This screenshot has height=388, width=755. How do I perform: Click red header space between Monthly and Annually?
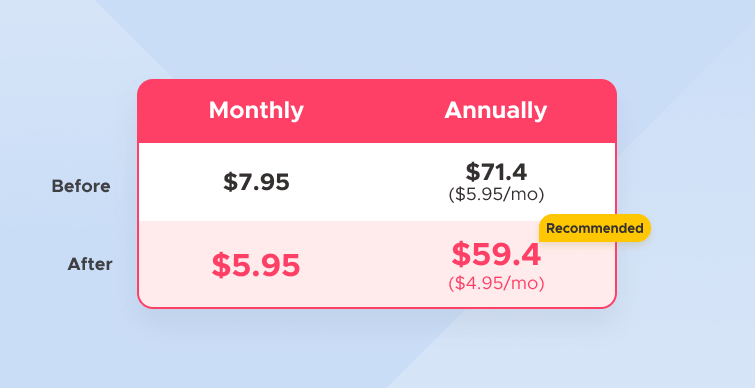click(374, 111)
